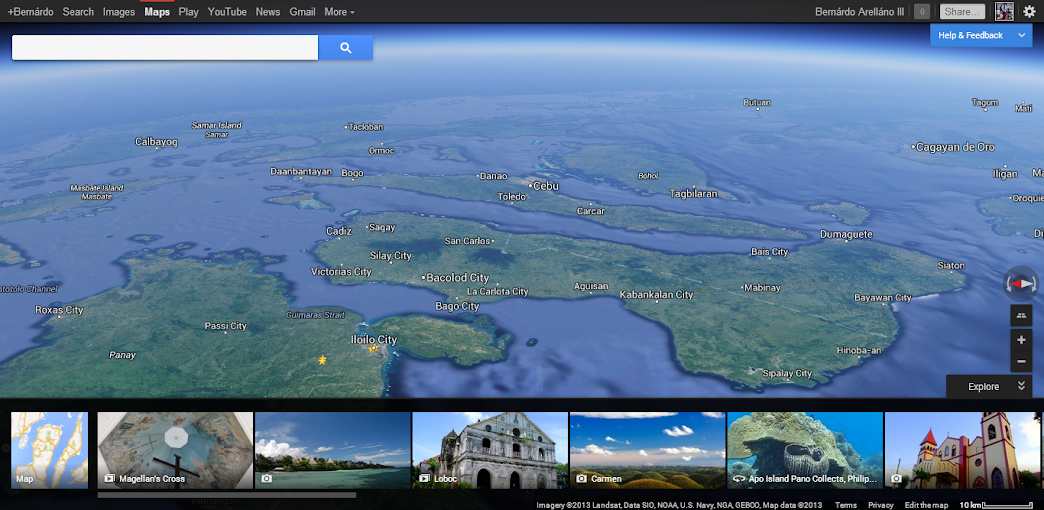Click the Tagbilaran label
Image resolution: width=1044 pixels, height=510 pixels.
point(694,194)
